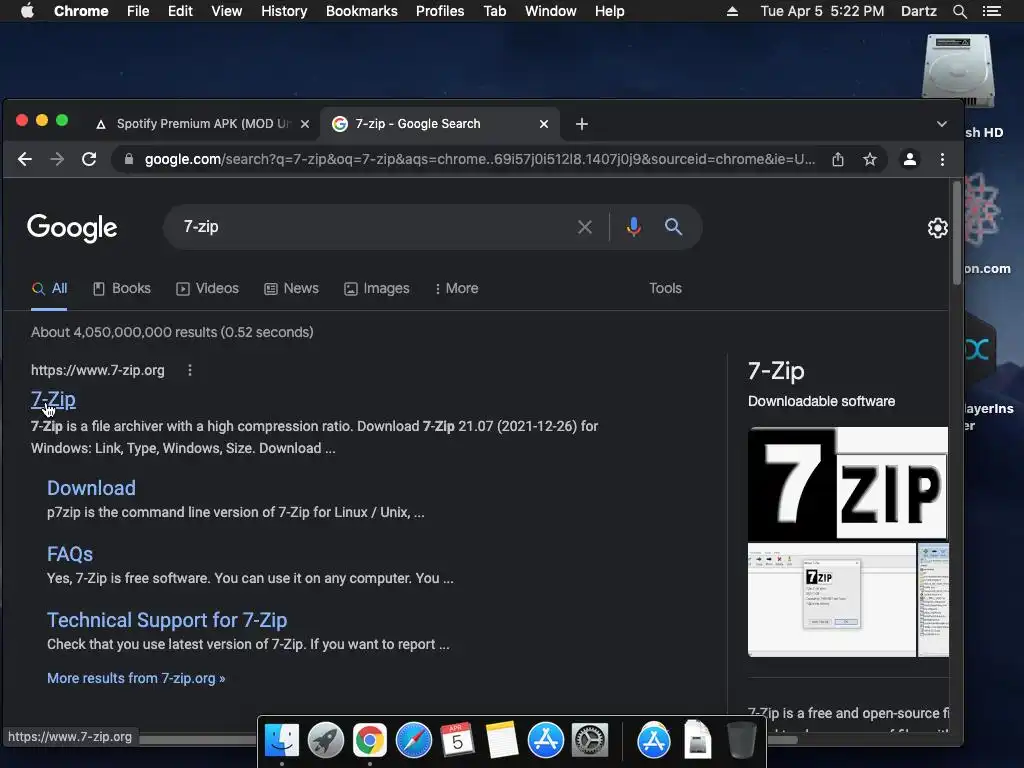Open options menu beside 7-zip.org URL
Viewport: 1024px width, 768px height.
[x=190, y=370]
